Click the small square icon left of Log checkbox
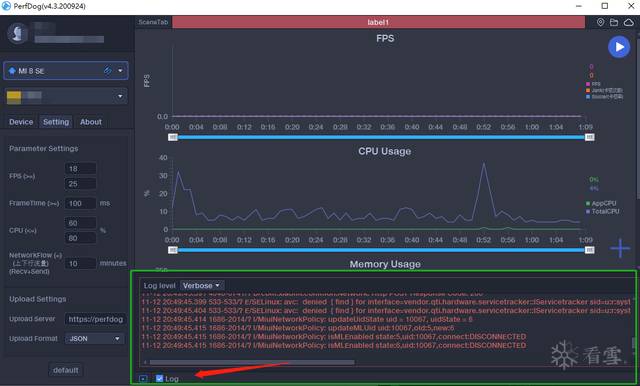Viewport: 640px width, 386px height. 143,379
